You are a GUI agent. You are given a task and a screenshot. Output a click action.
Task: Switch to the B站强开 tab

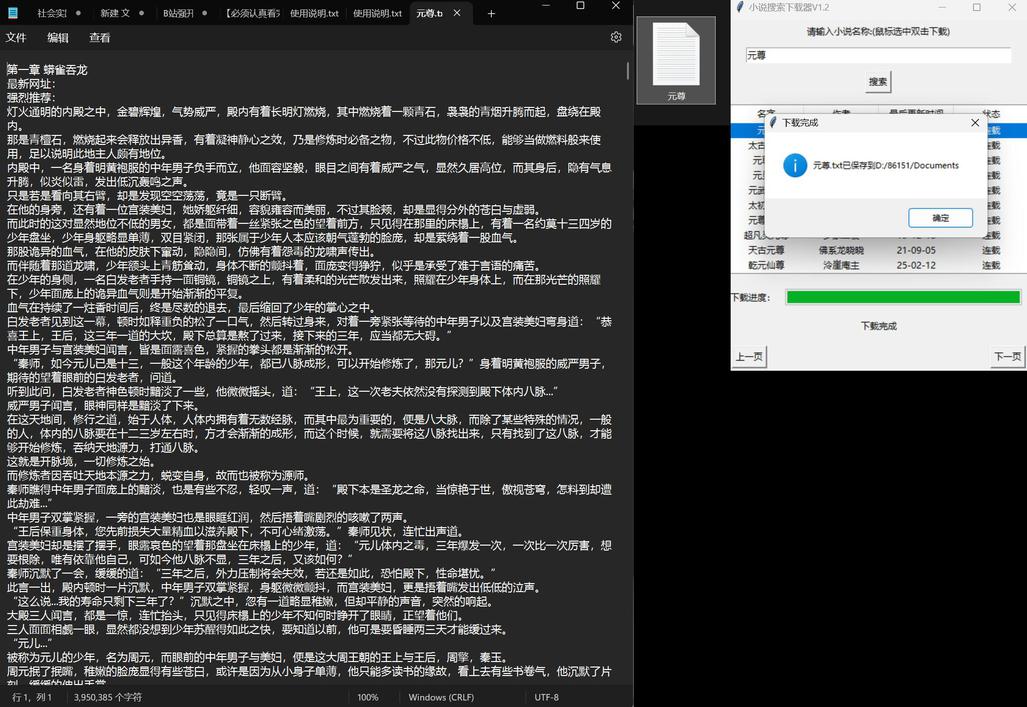[x=178, y=14]
